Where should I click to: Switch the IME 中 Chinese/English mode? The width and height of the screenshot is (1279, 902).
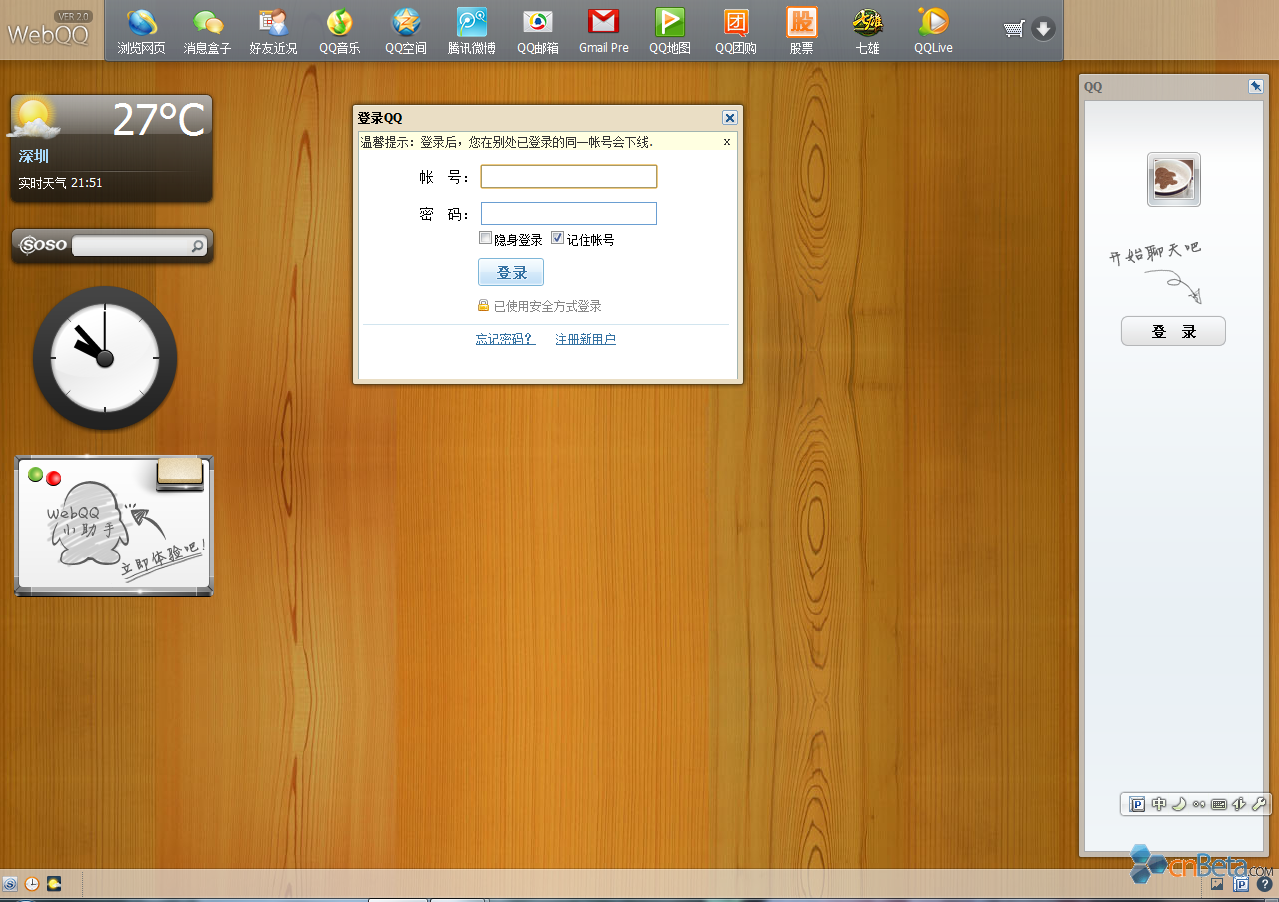point(1159,804)
